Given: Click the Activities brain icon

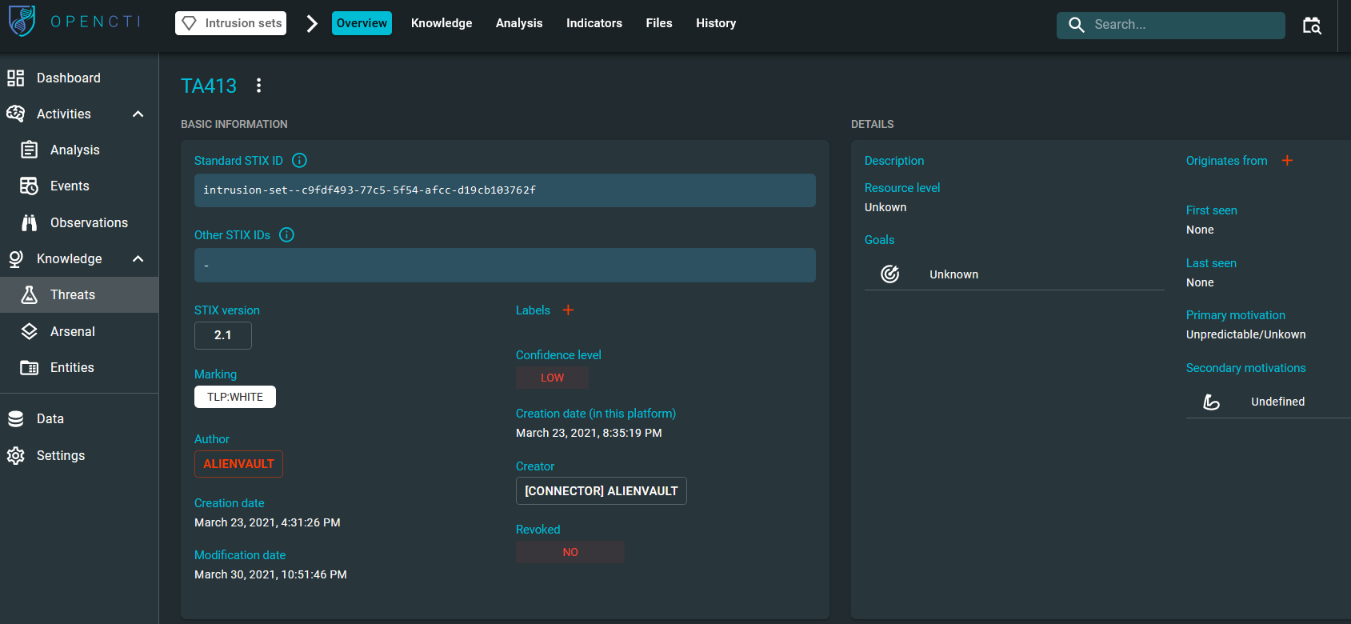Looking at the screenshot, I should click(16, 114).
